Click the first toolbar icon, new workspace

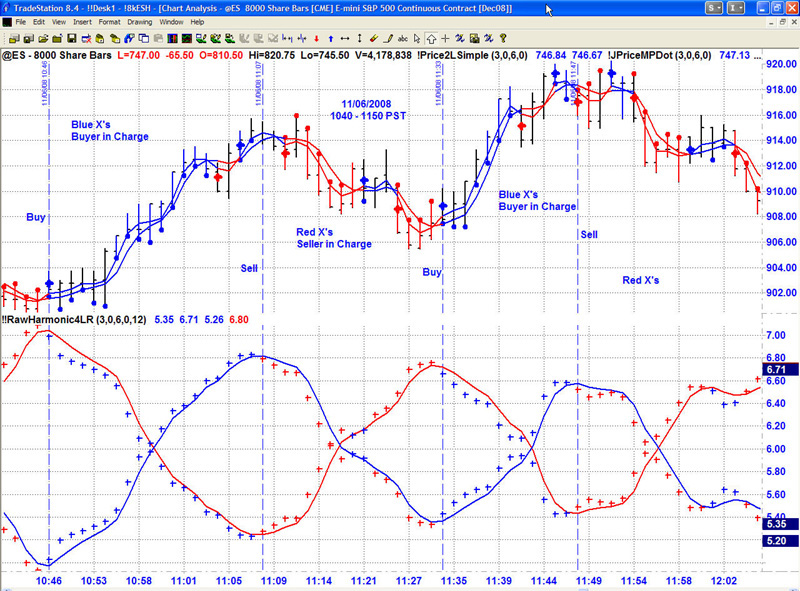(x=14, y=38)
